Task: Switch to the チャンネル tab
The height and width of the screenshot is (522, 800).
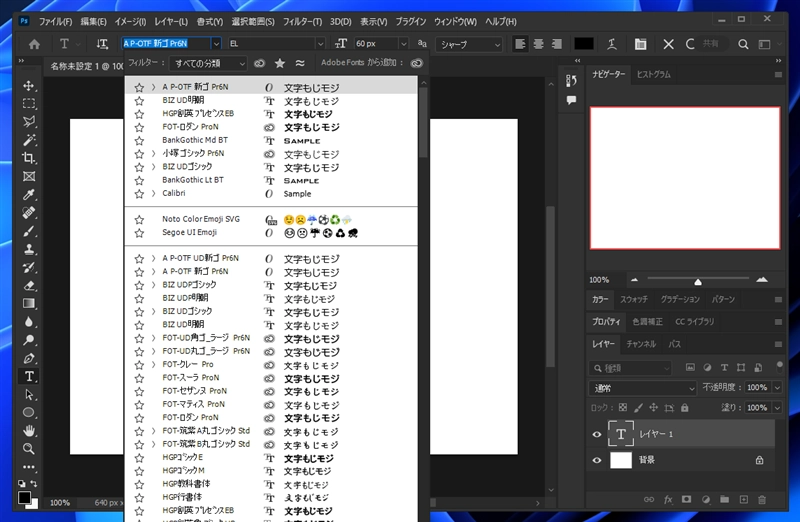Action: click(641, 344)
